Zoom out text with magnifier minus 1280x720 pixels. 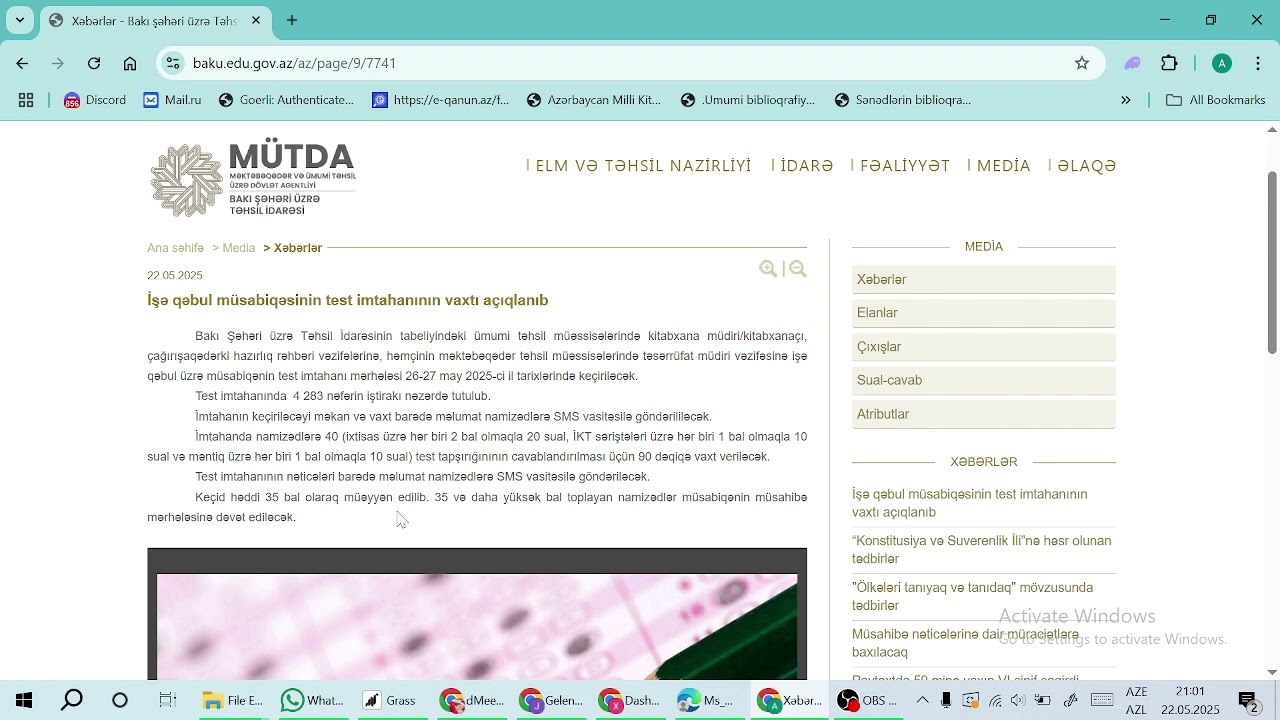click(798, 269)
